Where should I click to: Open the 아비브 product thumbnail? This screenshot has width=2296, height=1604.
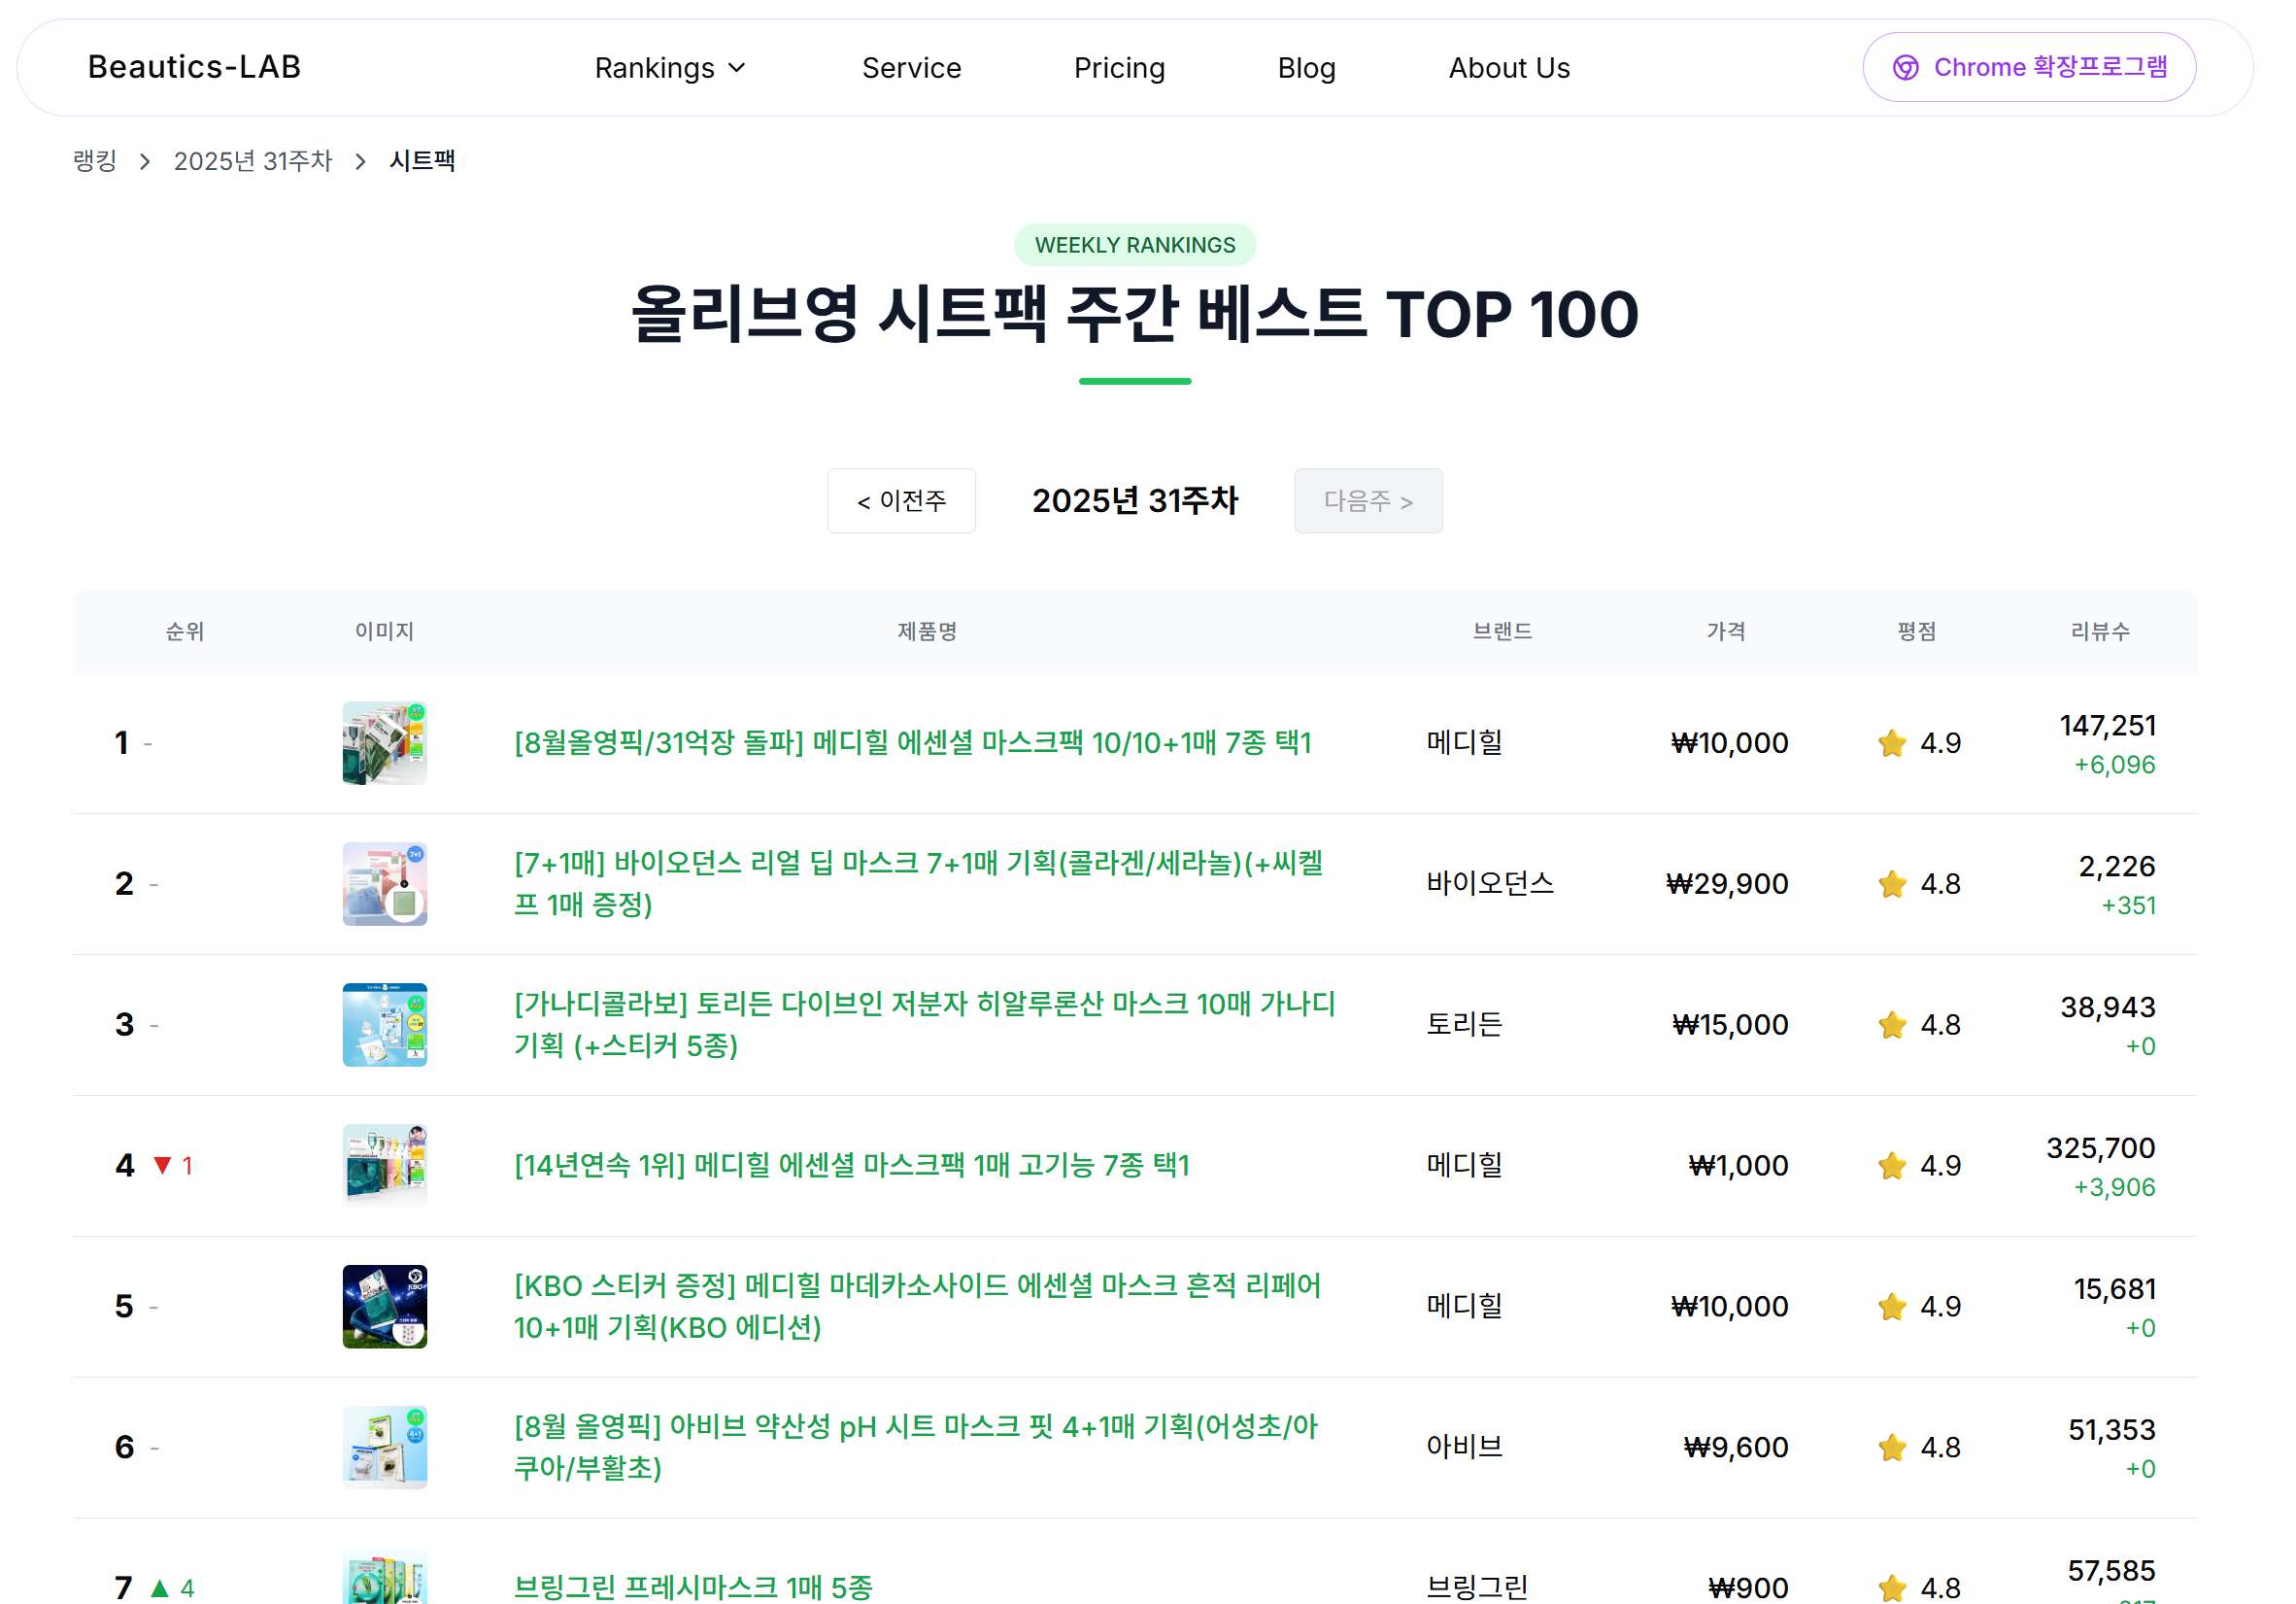385,1448
